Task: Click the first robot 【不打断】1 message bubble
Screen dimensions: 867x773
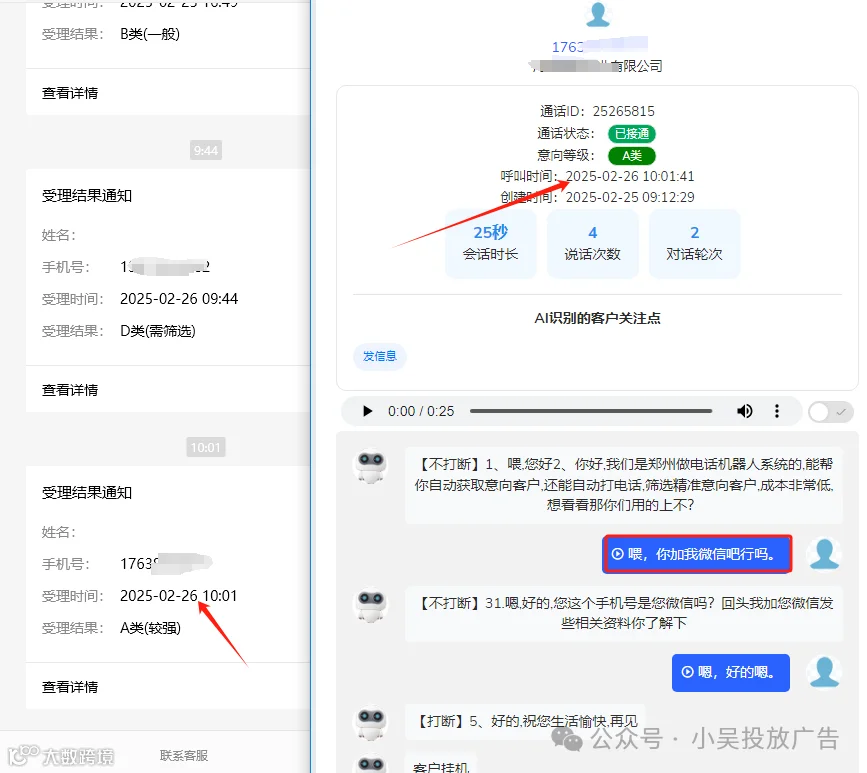Action: [x=624, y=485]
